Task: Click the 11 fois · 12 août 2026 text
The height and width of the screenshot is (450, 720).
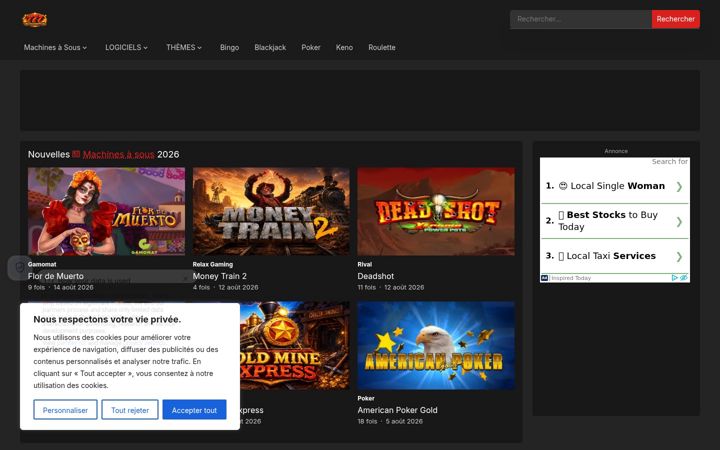Action: pos(391,287)
